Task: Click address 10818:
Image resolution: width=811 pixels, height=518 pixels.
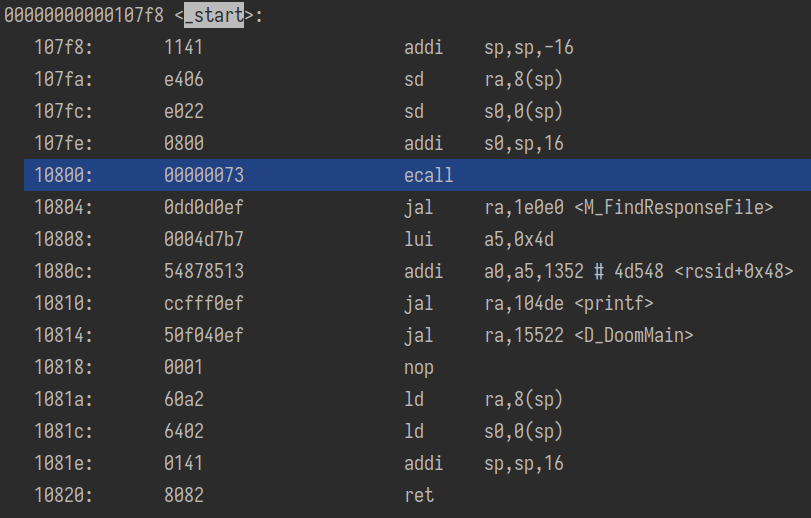Action: [x=64, y=368]
